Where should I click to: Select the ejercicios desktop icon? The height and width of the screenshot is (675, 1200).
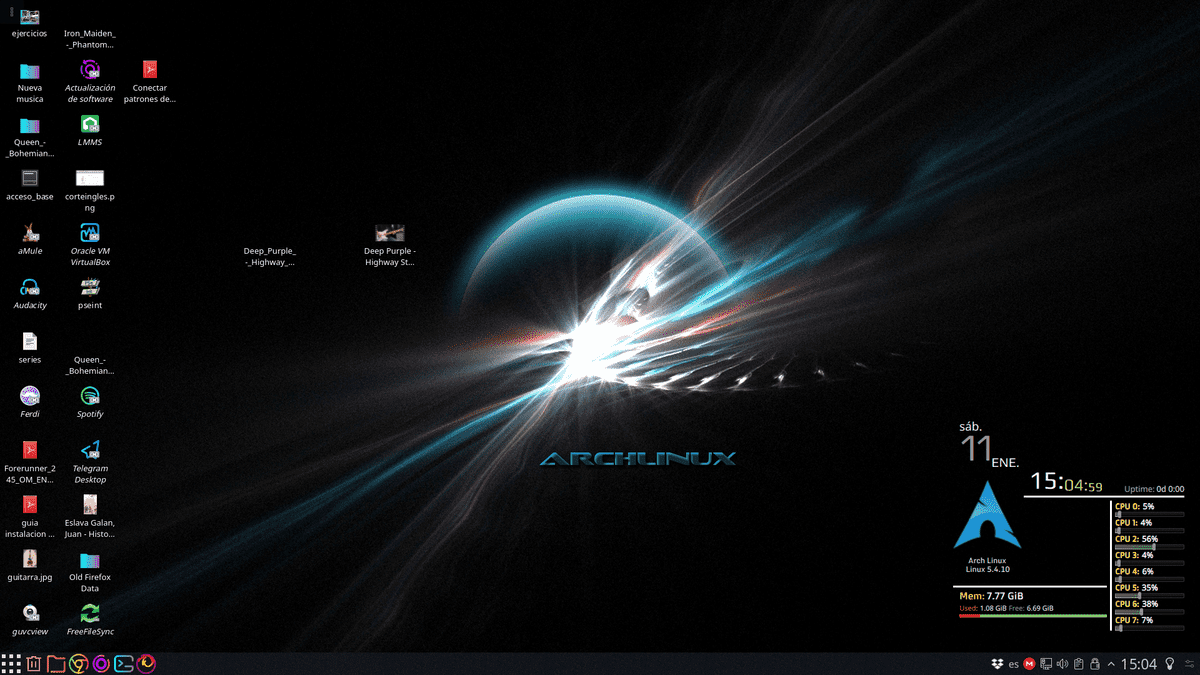tap(30, 22)
